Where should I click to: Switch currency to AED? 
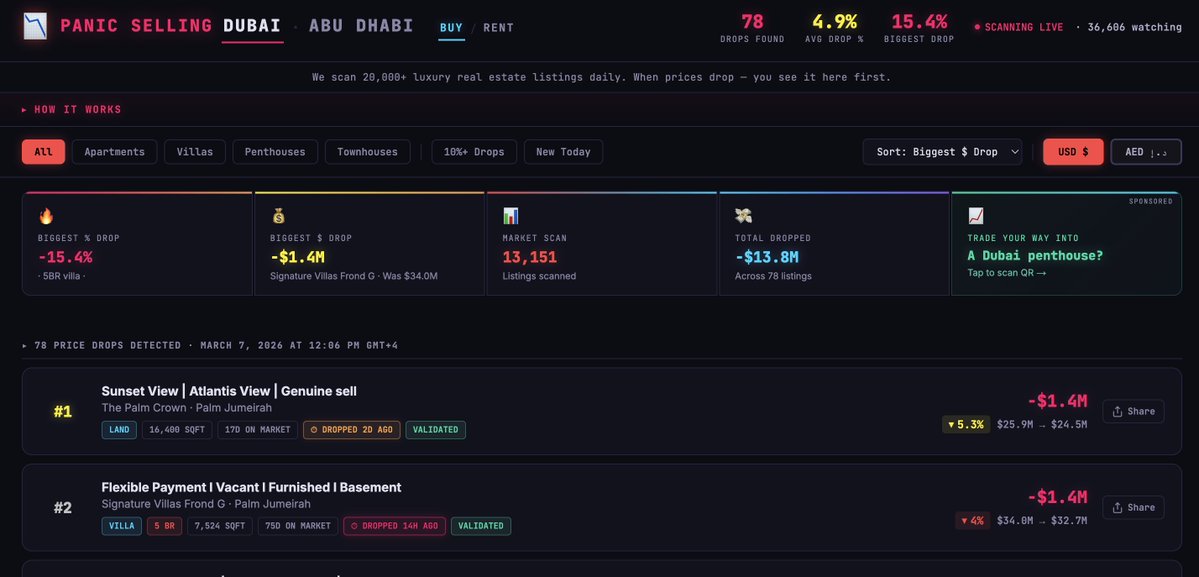click(1145, 151)
